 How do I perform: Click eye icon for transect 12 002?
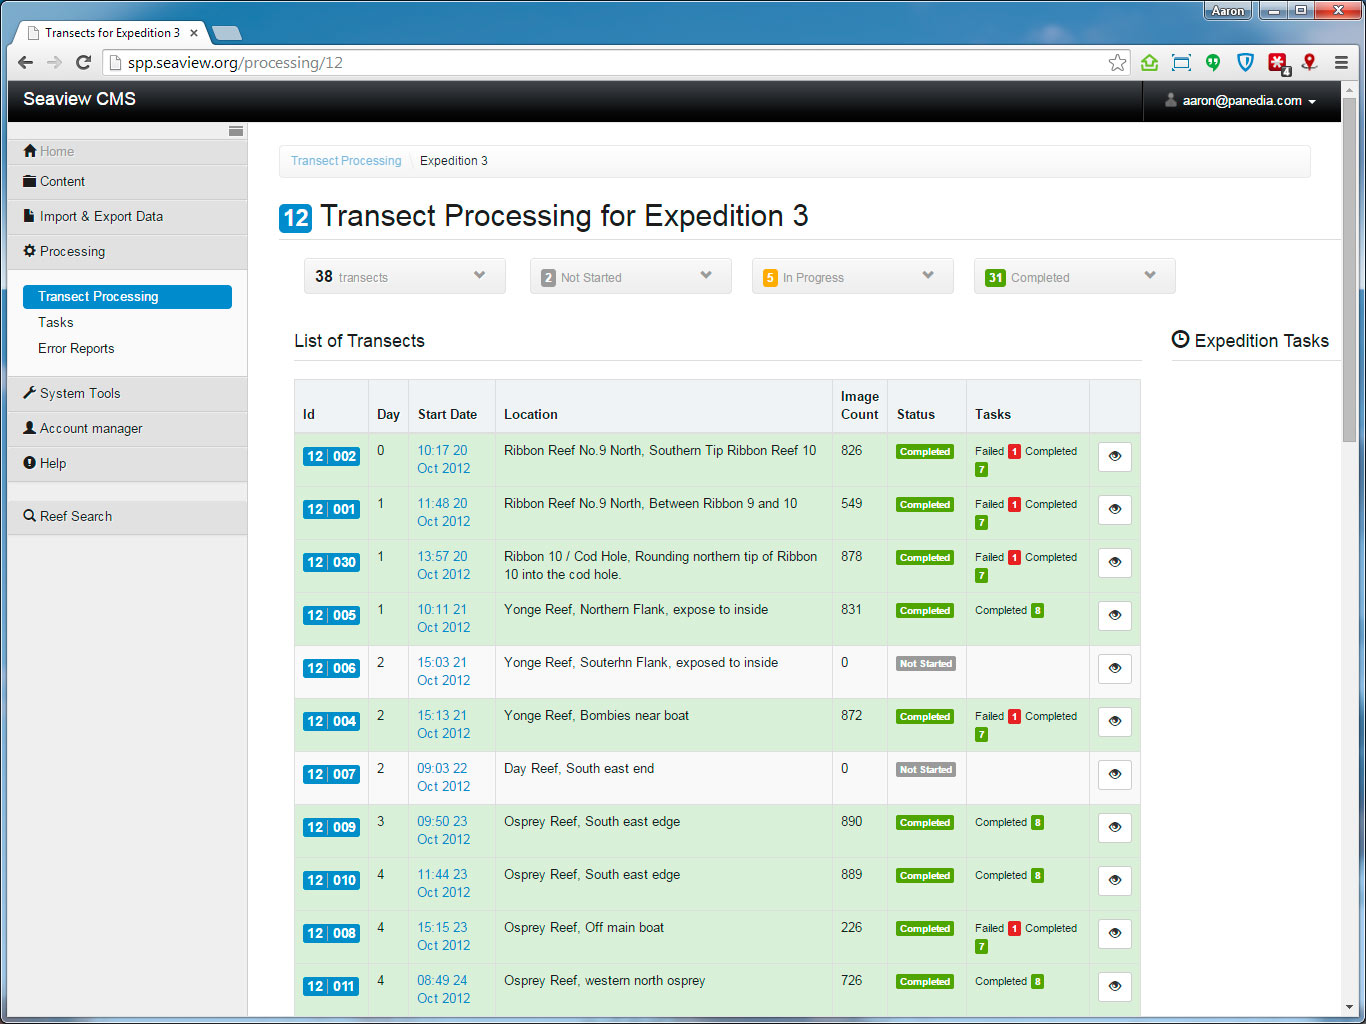coord(1114,457)
